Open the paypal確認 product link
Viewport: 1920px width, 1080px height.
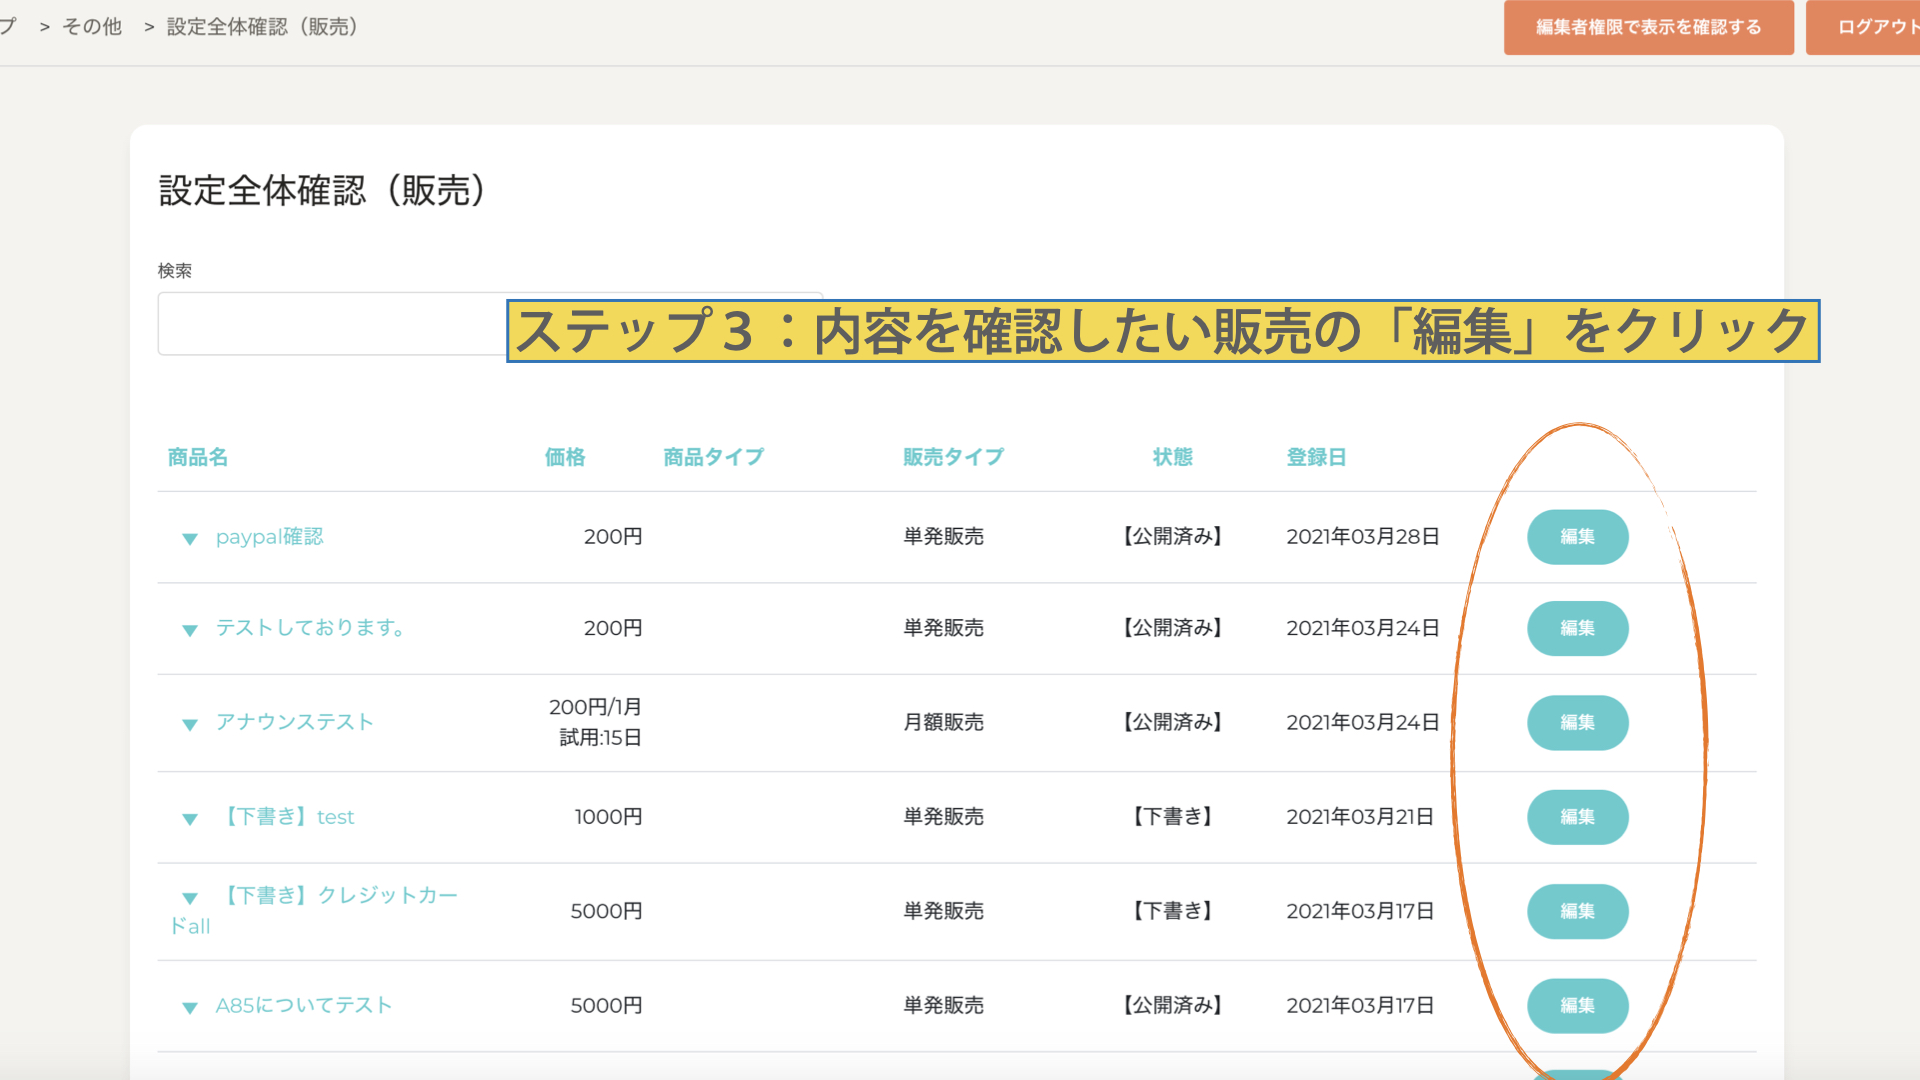coord(269,537)
